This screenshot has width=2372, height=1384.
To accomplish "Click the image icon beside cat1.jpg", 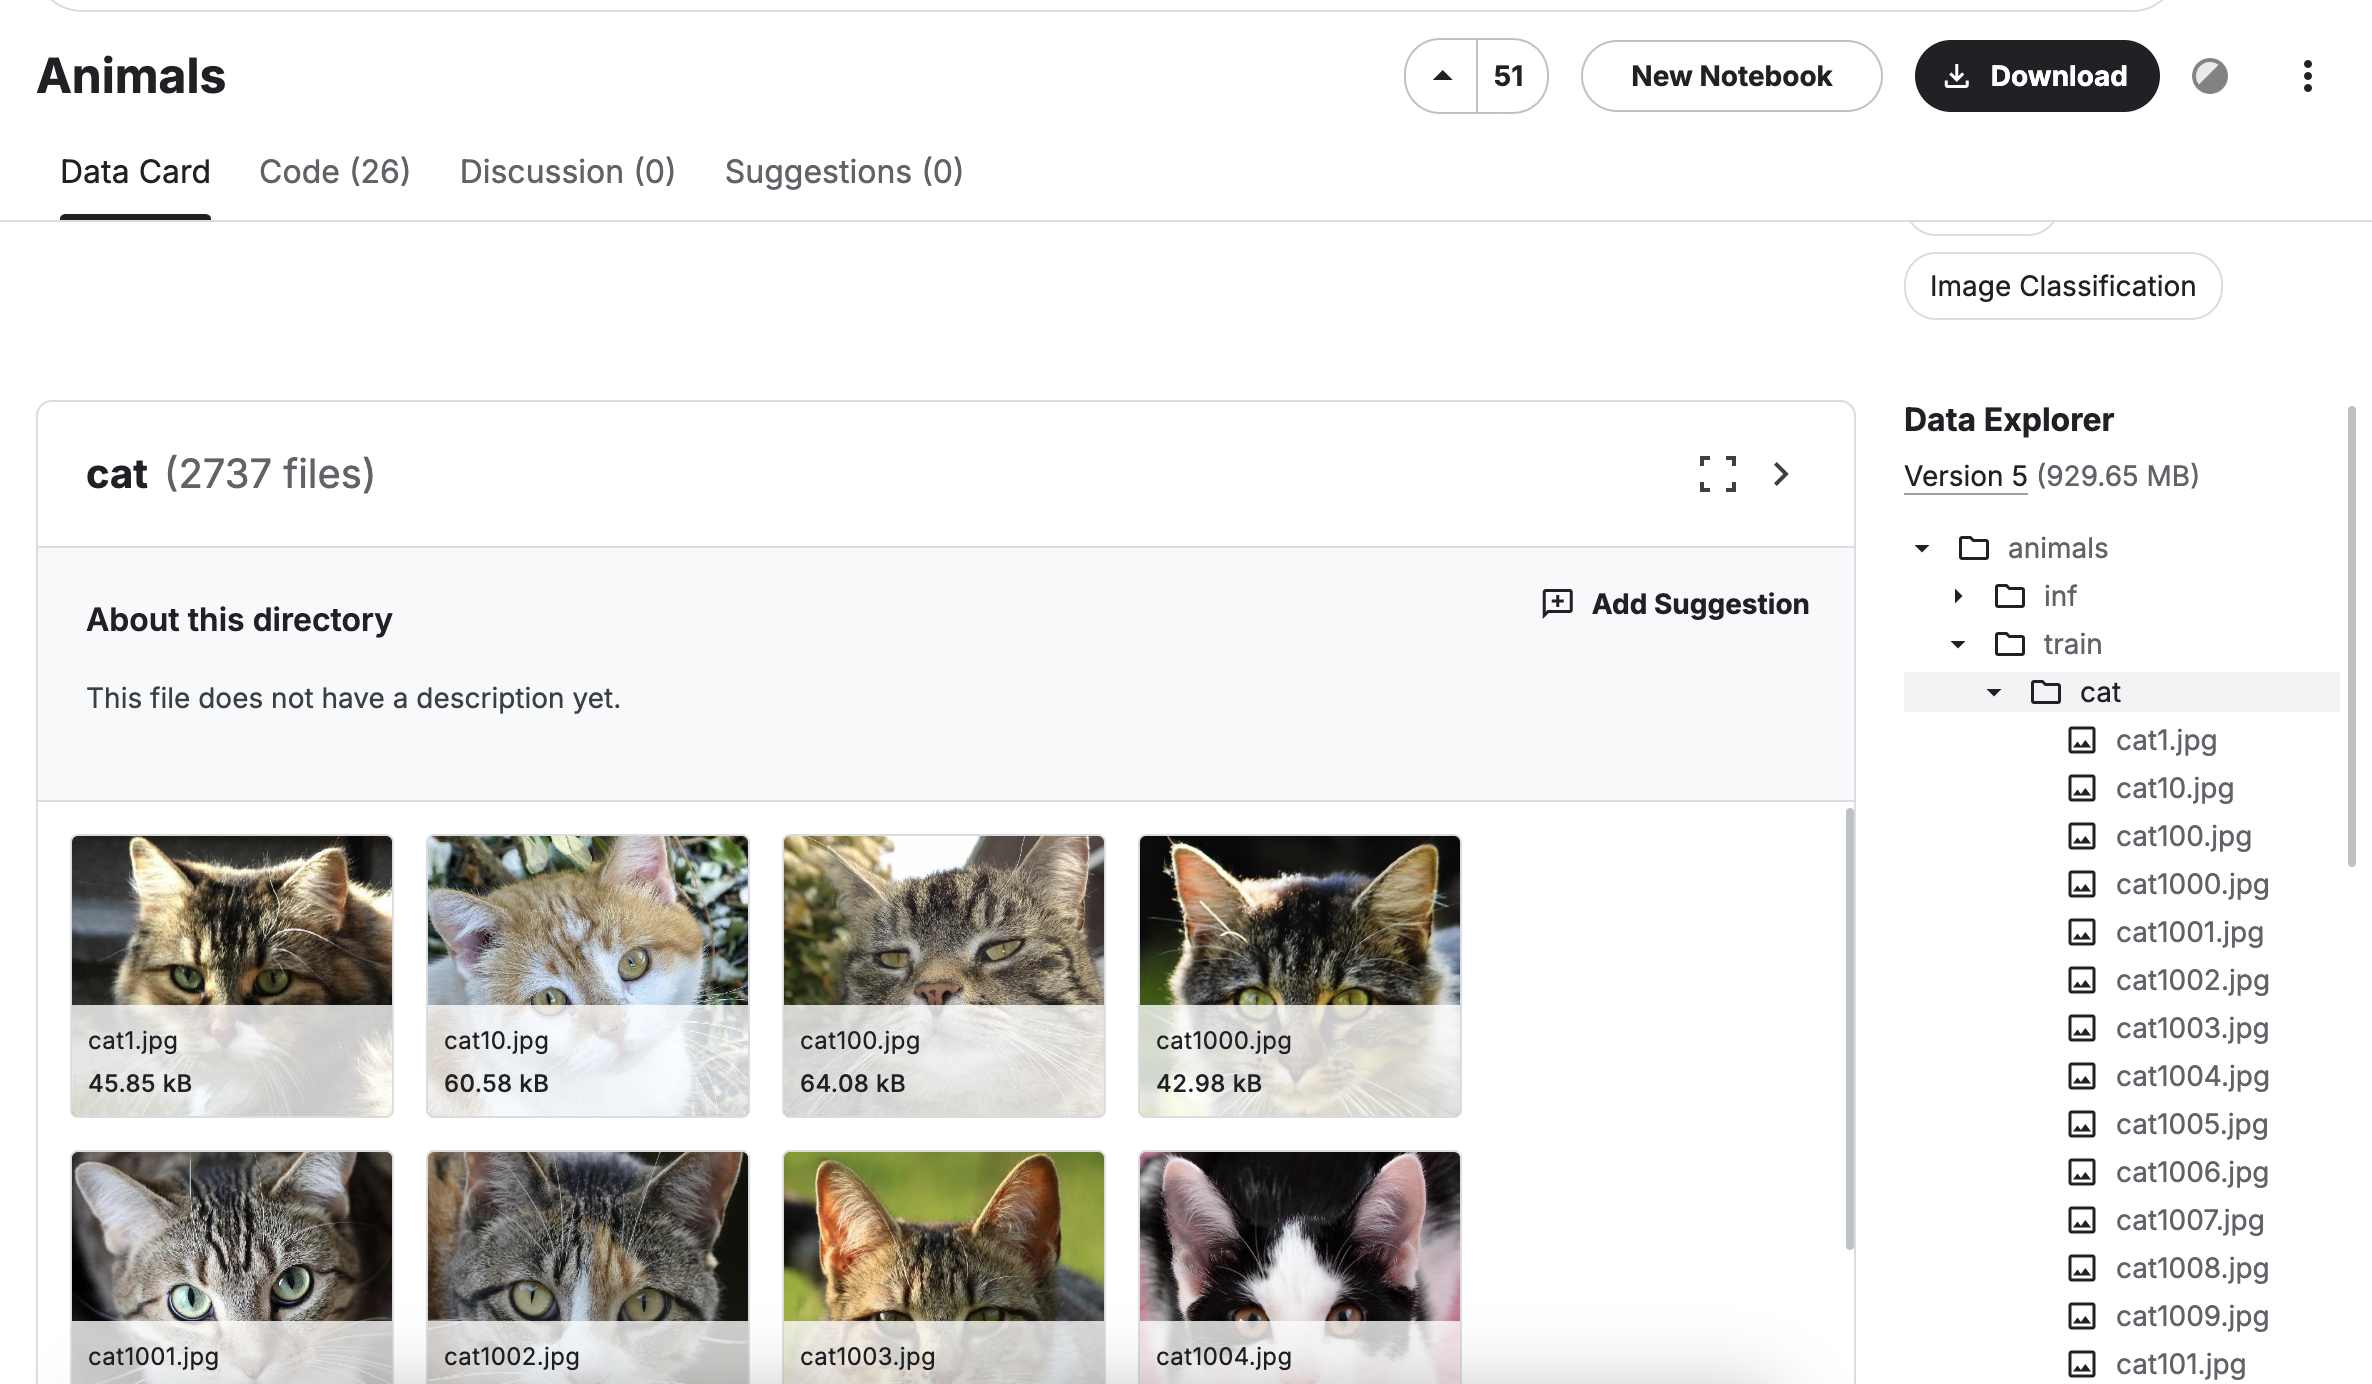I will (2082, 740).
